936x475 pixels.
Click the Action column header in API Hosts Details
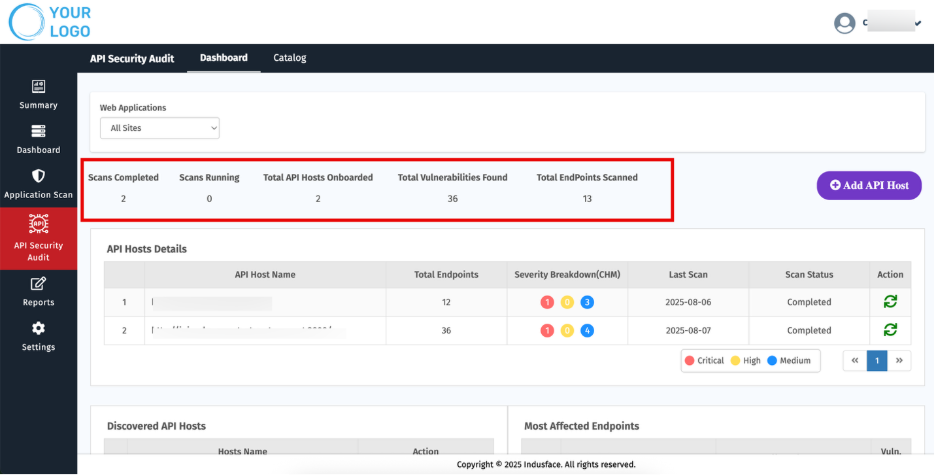pos(890,274)
